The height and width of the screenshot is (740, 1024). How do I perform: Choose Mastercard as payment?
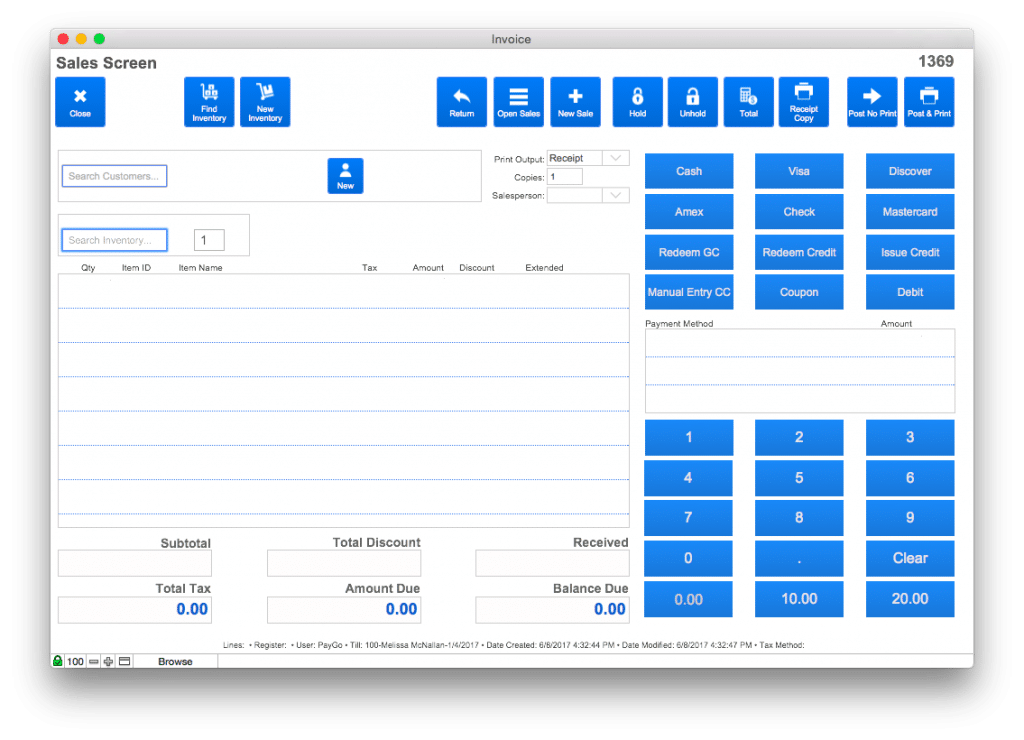pyautogui.click(x=909, y=212)
